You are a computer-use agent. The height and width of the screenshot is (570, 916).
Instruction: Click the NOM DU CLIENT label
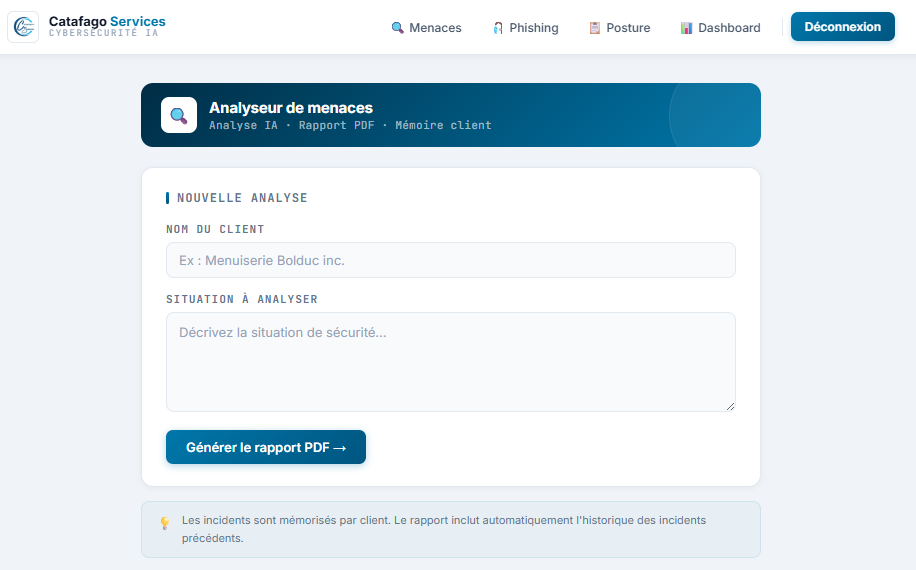215,230
